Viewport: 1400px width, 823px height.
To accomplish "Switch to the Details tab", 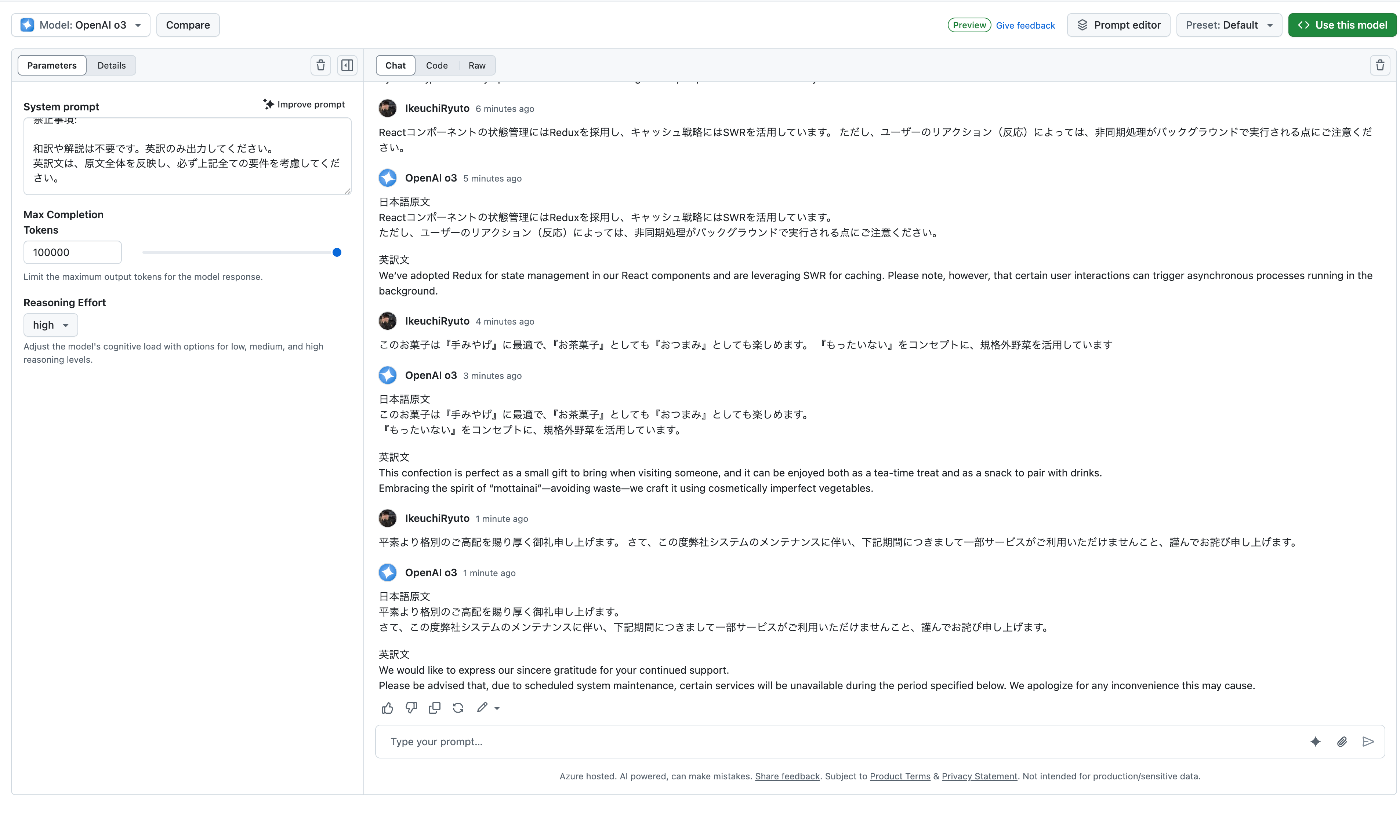I will [112, 65].
